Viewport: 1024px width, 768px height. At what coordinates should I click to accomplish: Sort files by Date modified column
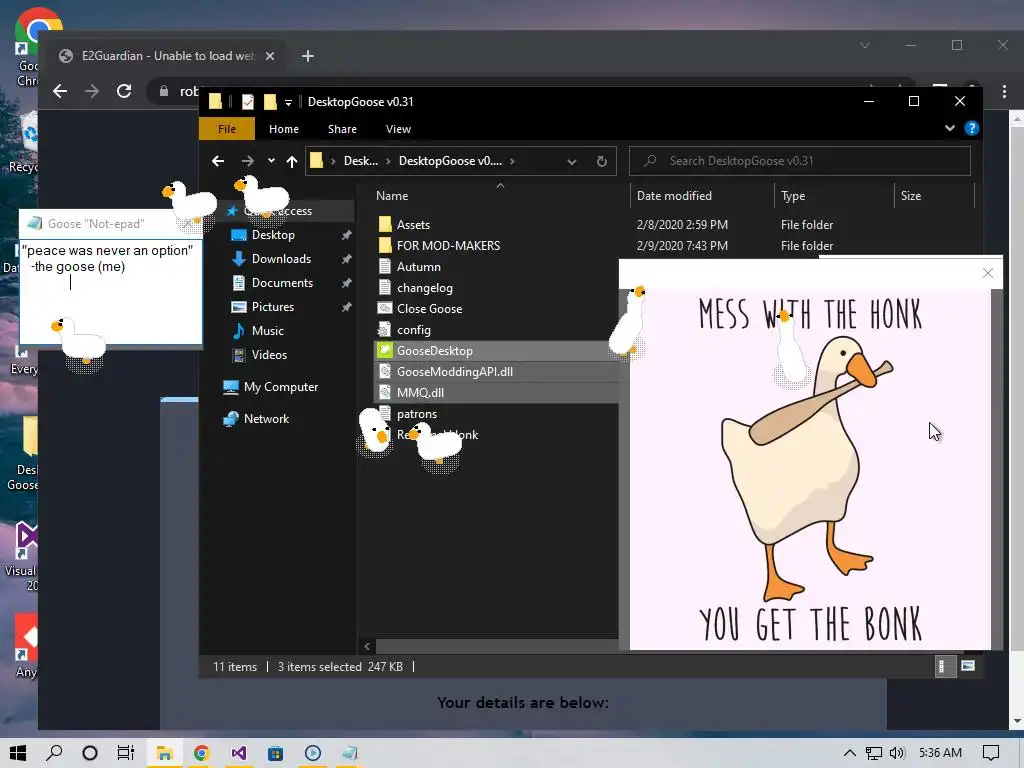pos(674,196)
